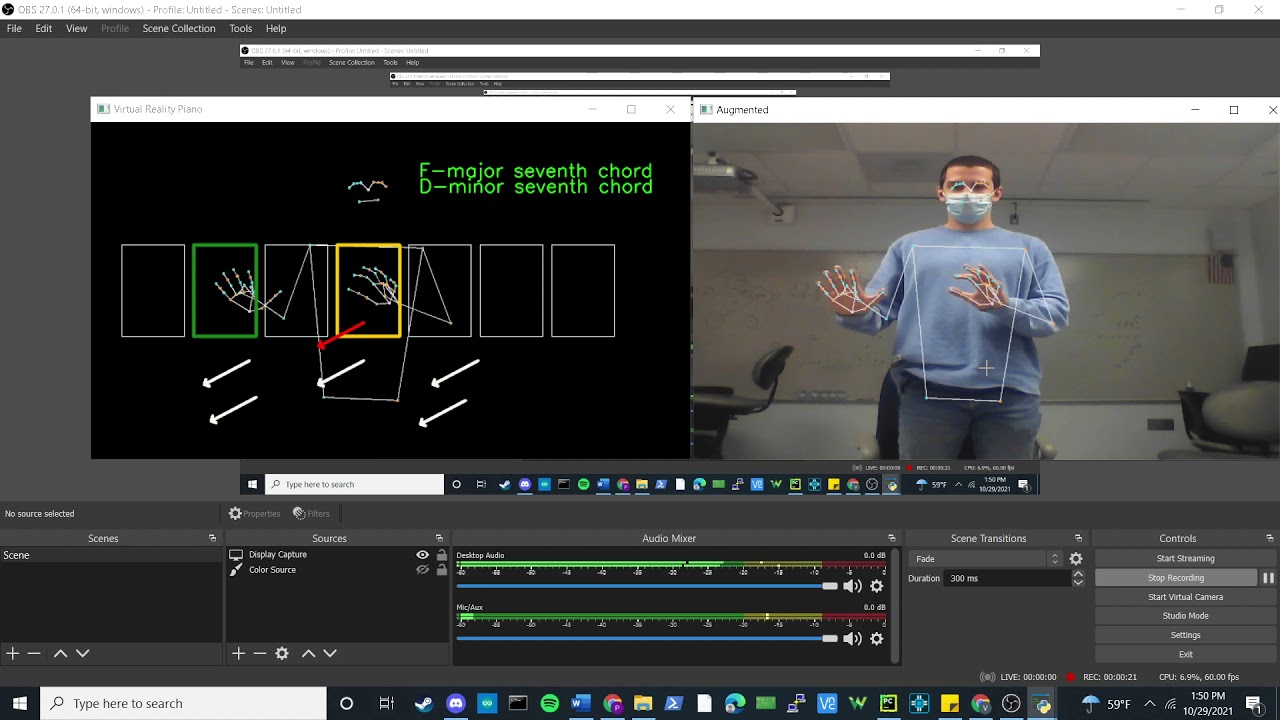The image size is (1280, 720).
Task: Open source properties gear in Sources panel
Action: 282,653
